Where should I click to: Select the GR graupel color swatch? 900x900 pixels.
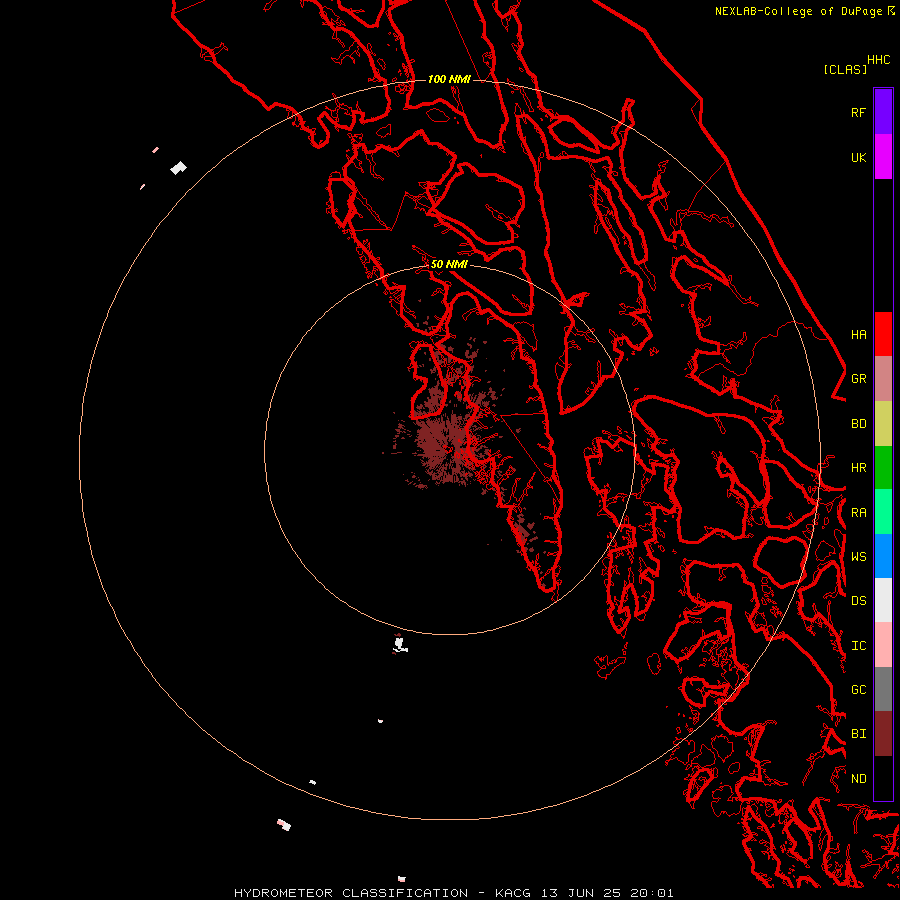[x=883, y=379]
